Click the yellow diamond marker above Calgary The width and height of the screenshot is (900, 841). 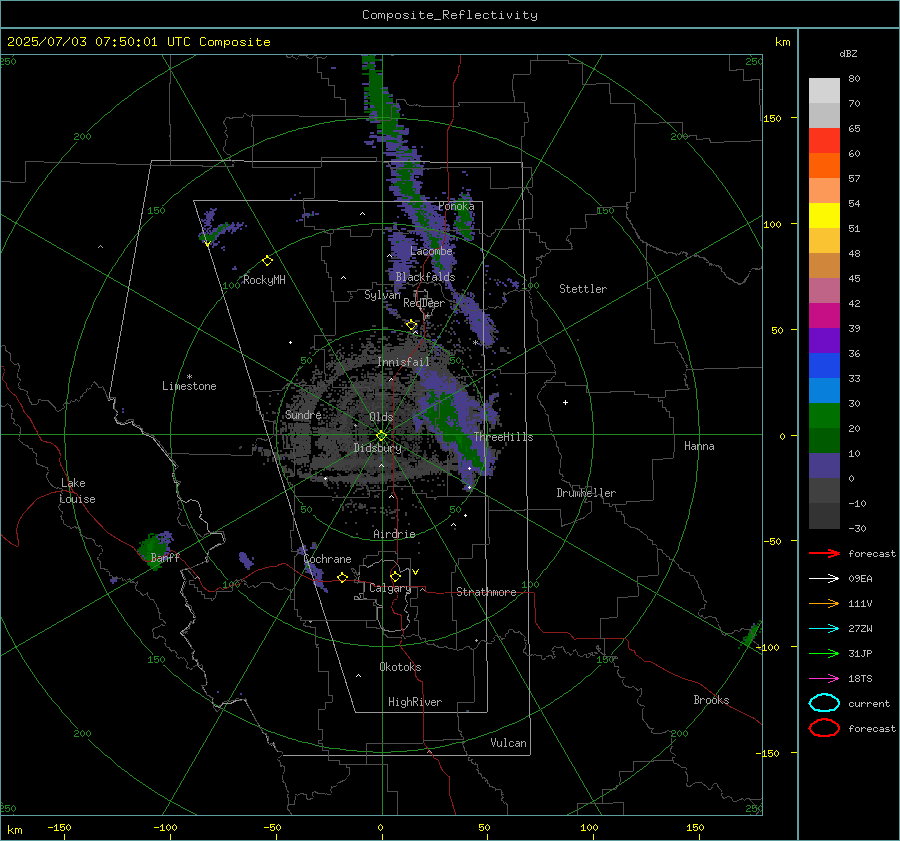[x=395, y=576]
